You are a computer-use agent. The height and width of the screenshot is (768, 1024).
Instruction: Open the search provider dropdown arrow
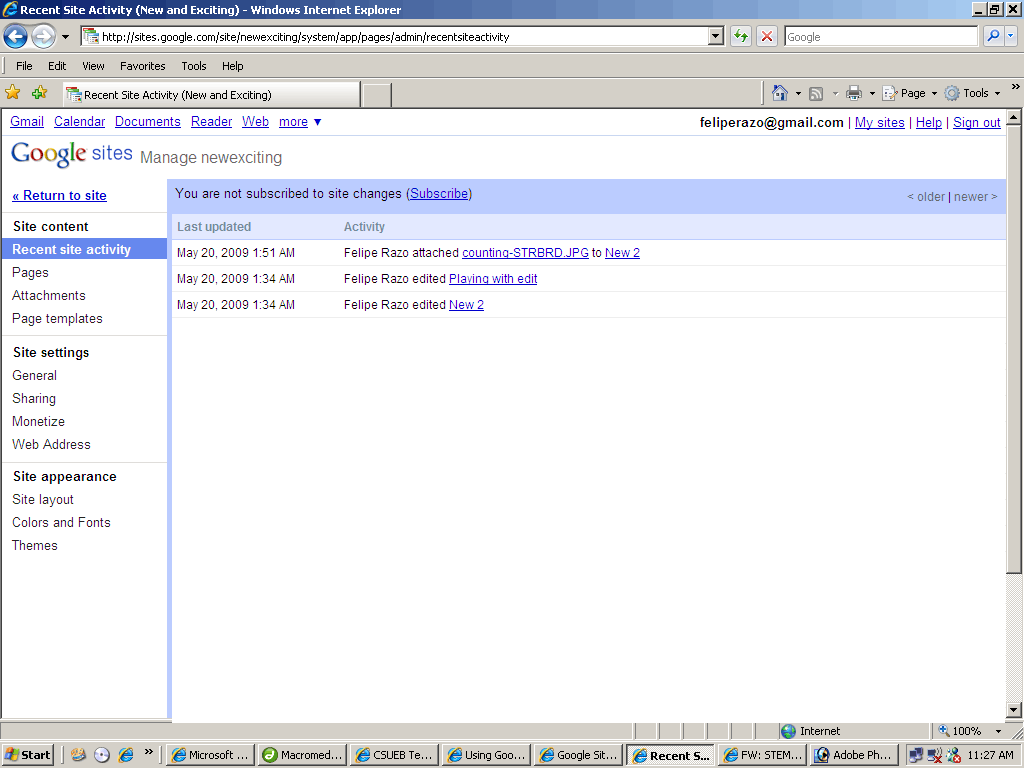coord(1010,37)
